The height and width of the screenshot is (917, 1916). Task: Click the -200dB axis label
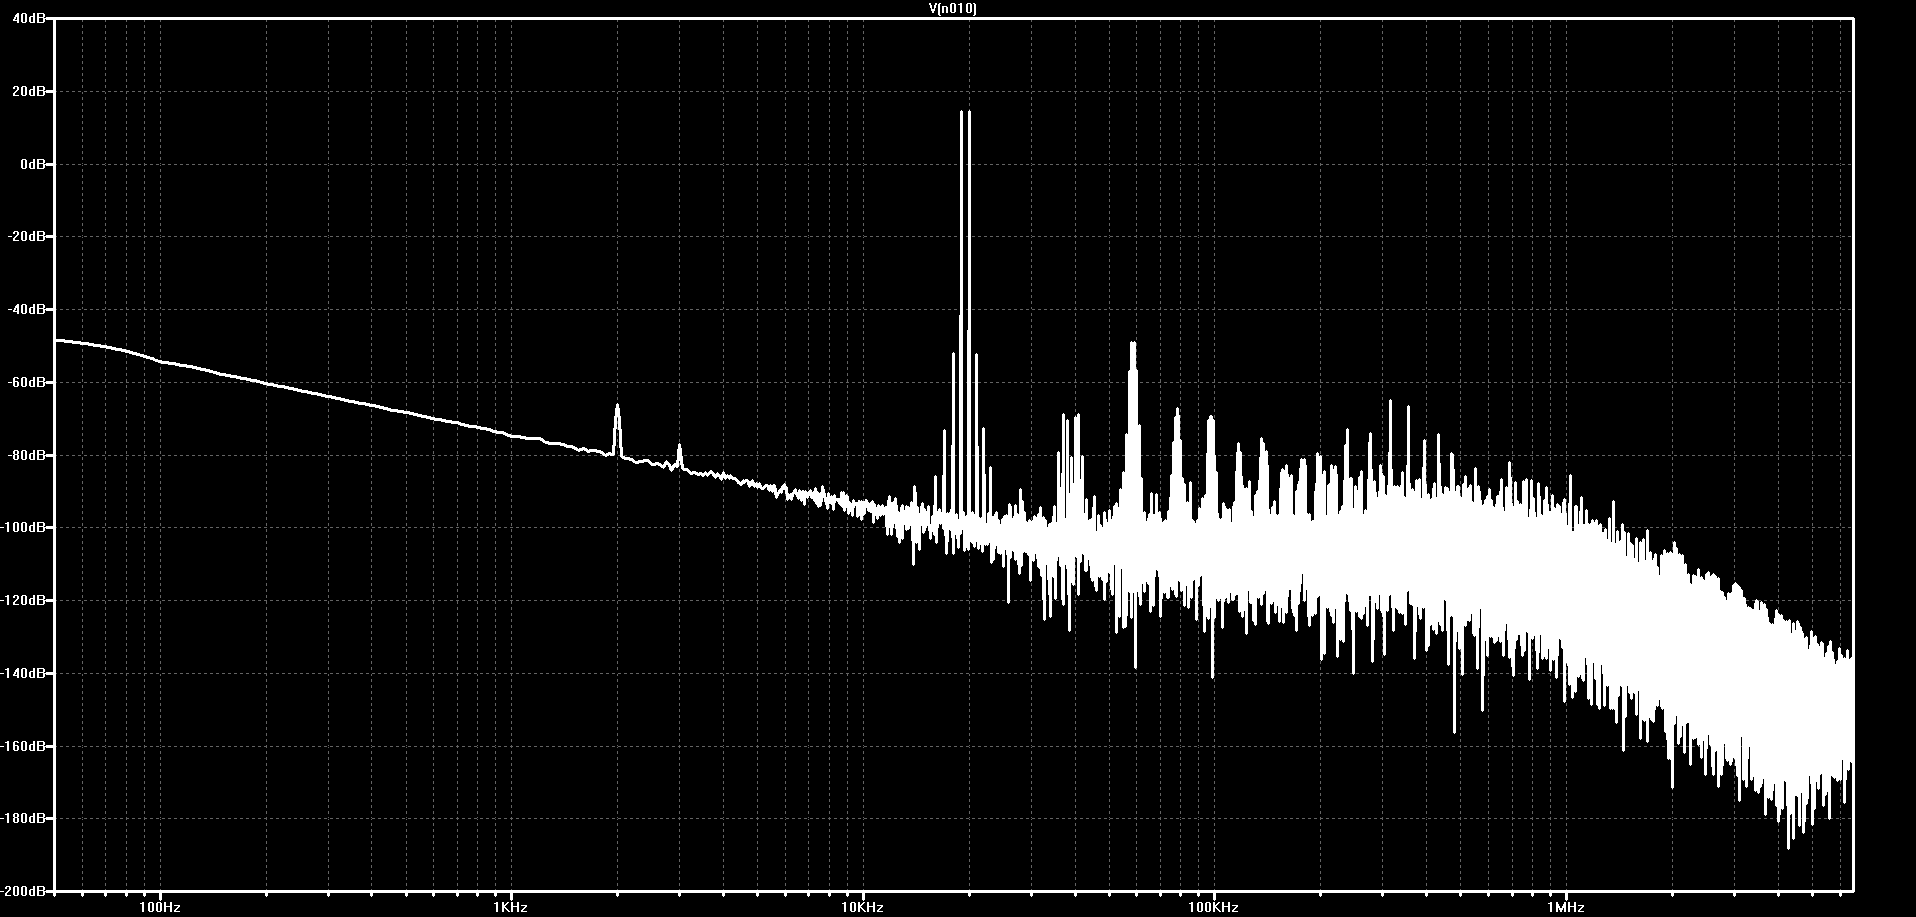[25, 890]
